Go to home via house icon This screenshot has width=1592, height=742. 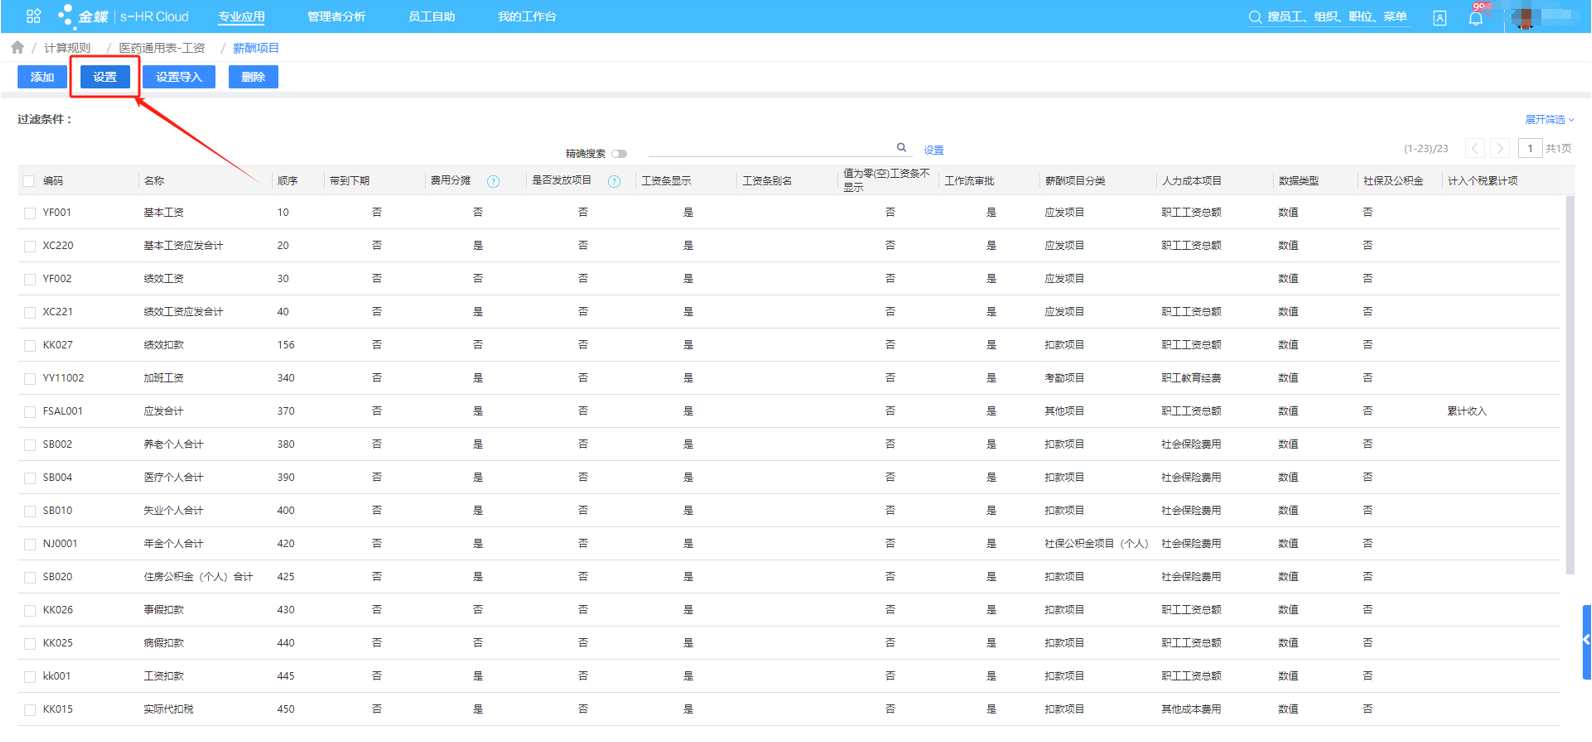point(18,47)
